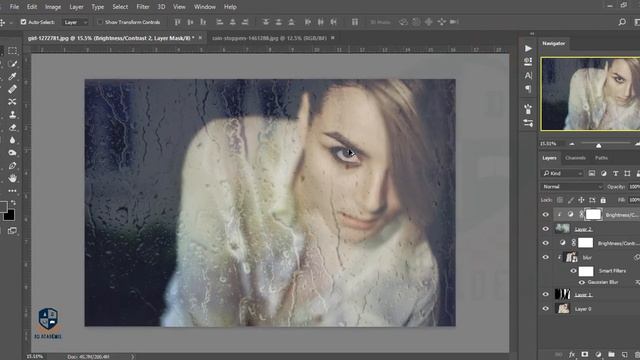Add a layer mask from panel bottom
The height and width of the screenshot is (360, 640).
tap(584, 354)
